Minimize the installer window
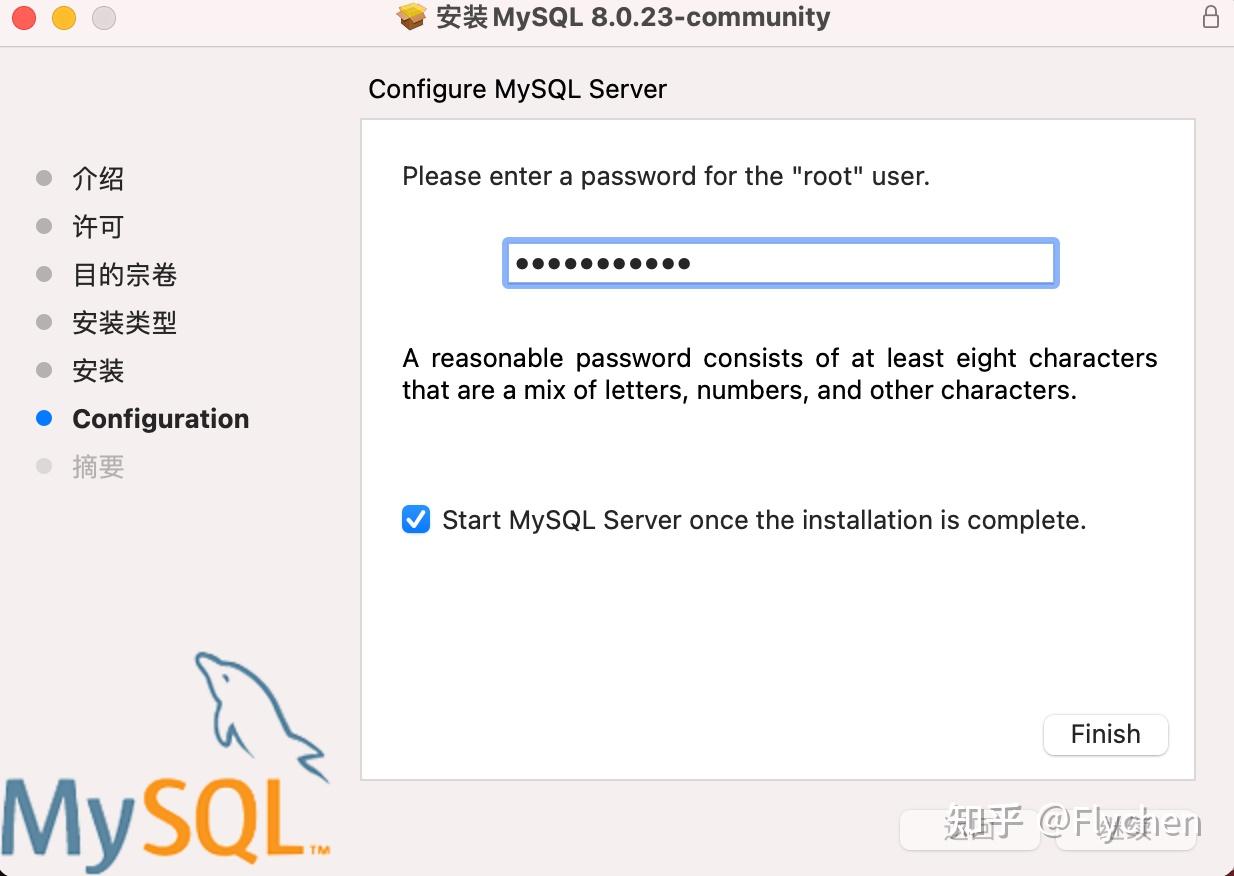The height and width of the screenshot is (876, 1234). click(x=63, y=16)
